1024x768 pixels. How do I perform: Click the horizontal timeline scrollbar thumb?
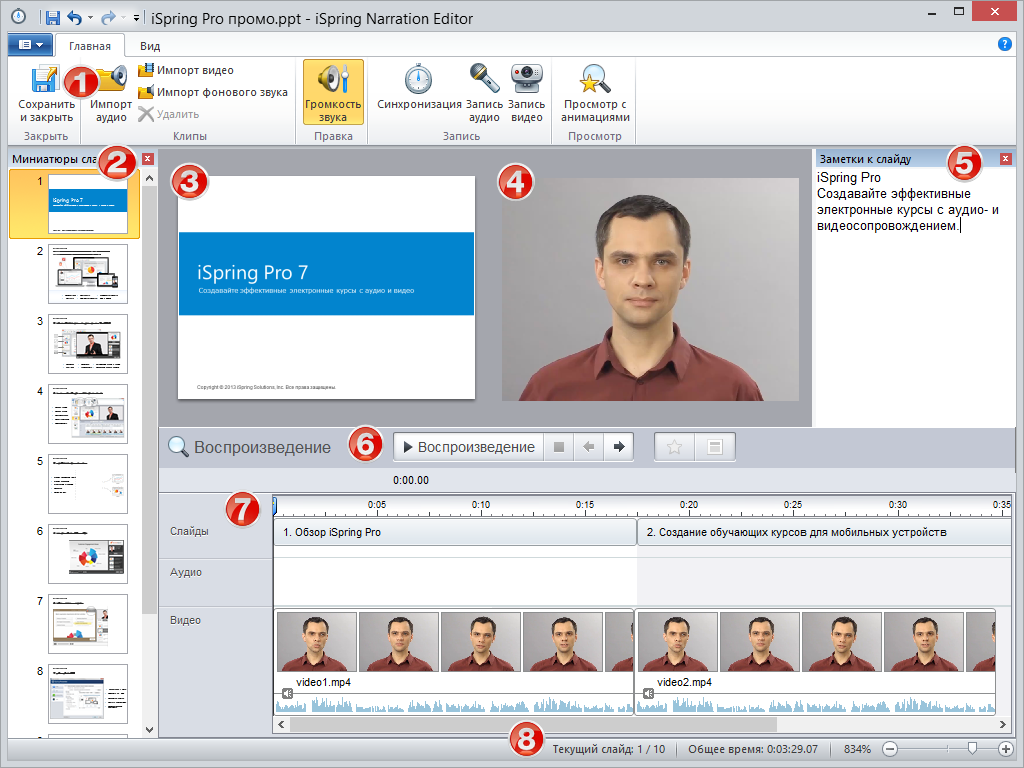533,724
